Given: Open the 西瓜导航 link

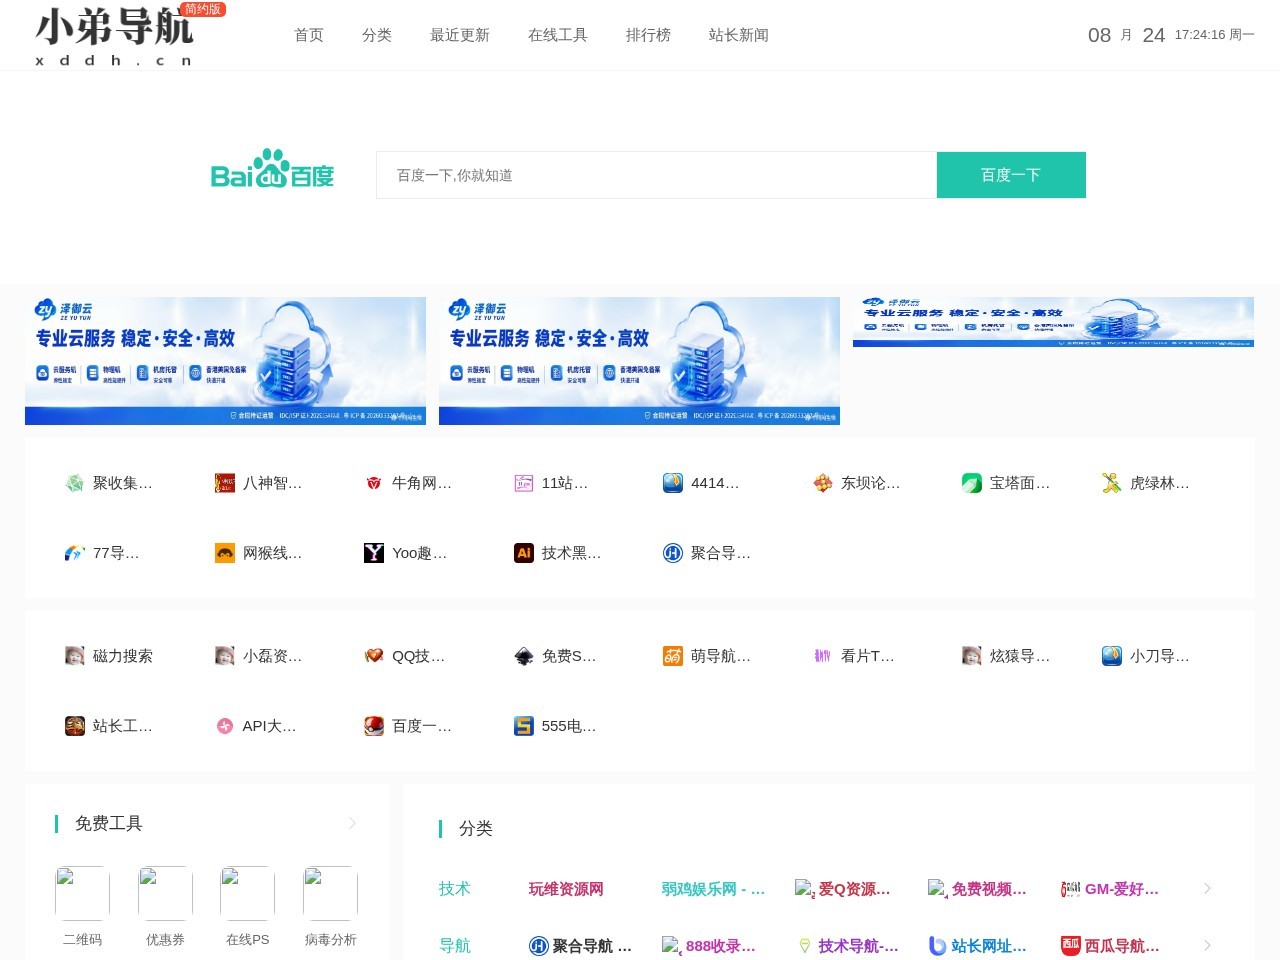Looking at the screenshot, I should click(x=1110, y=945).
